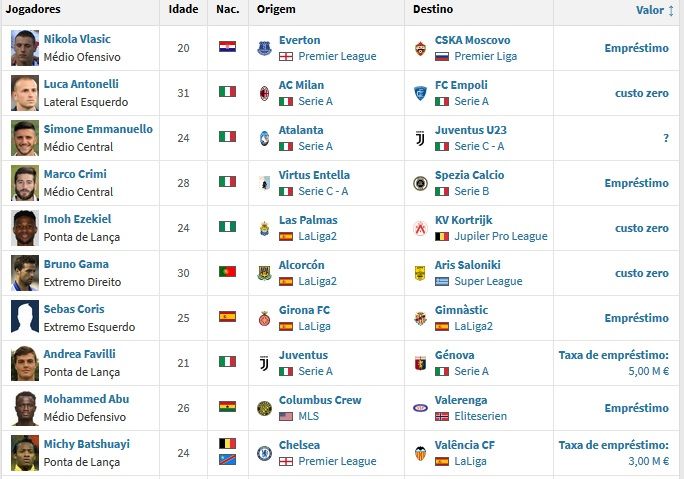Screen dimensions: 684x479
Task: Sort the table by Valor column
Action: 655,10
